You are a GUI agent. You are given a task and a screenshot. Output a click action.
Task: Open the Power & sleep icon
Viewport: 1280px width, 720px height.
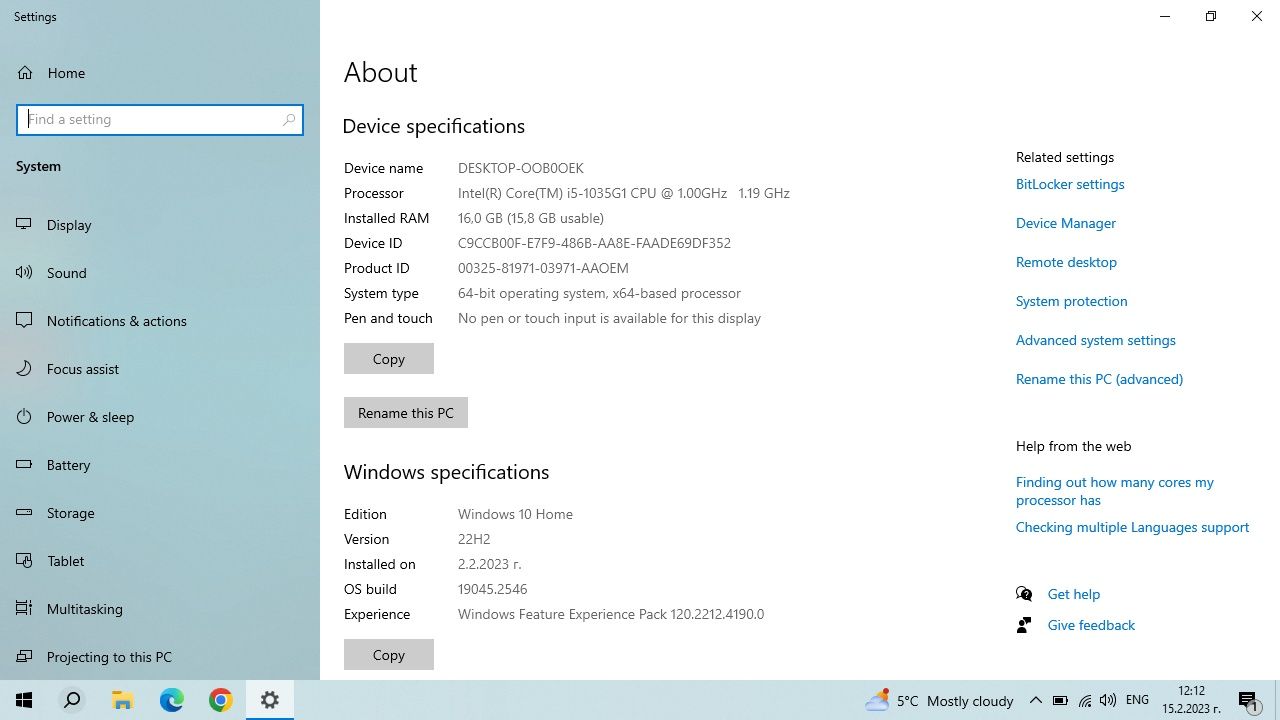point(25,417)
